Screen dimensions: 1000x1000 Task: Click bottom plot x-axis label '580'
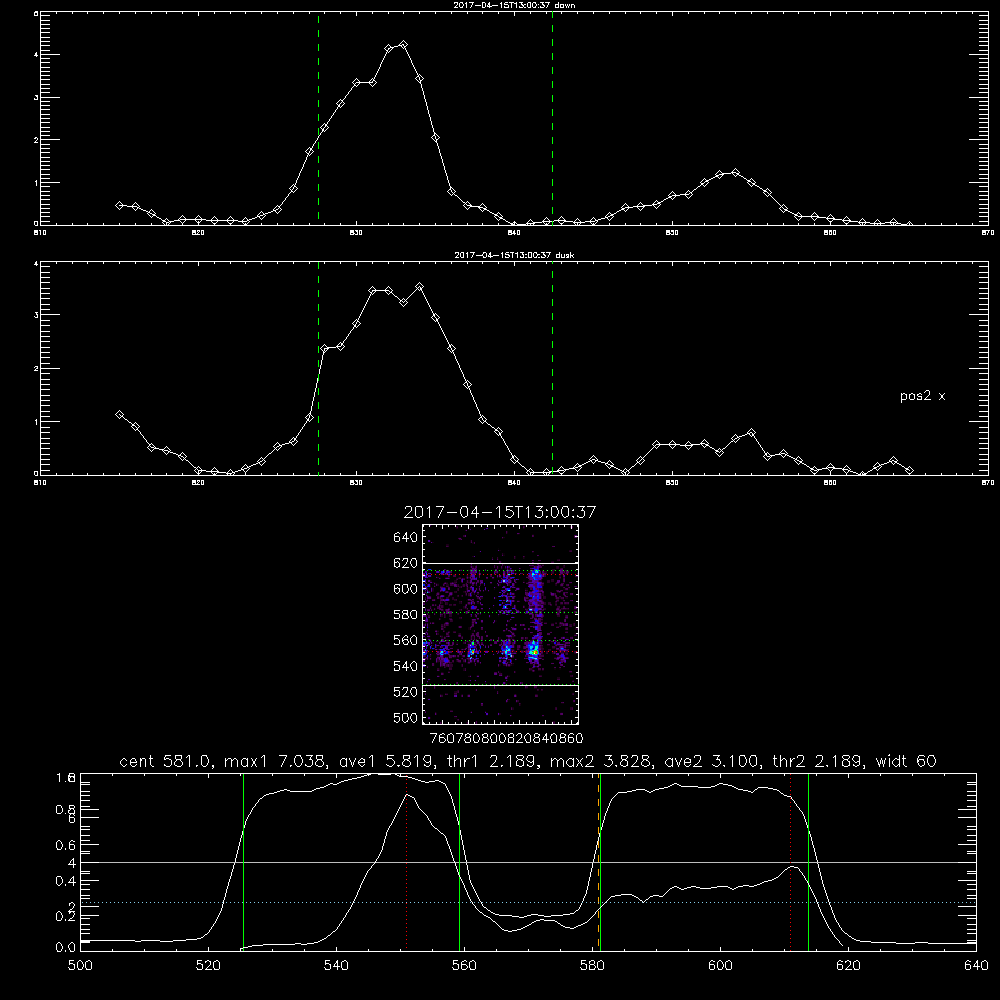(592, 966)
